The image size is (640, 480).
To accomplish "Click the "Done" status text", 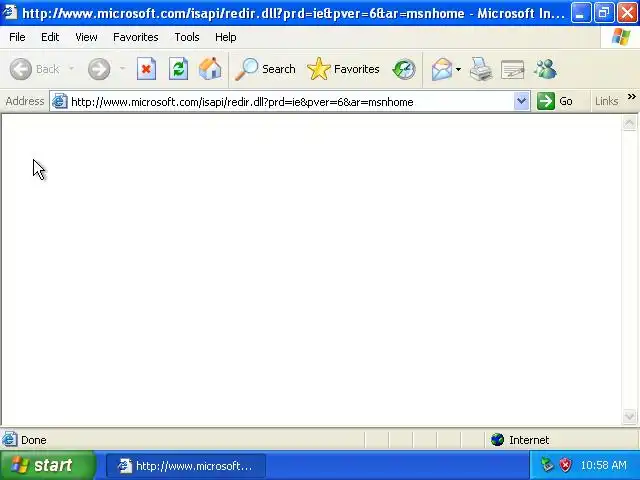I will 33,440.
